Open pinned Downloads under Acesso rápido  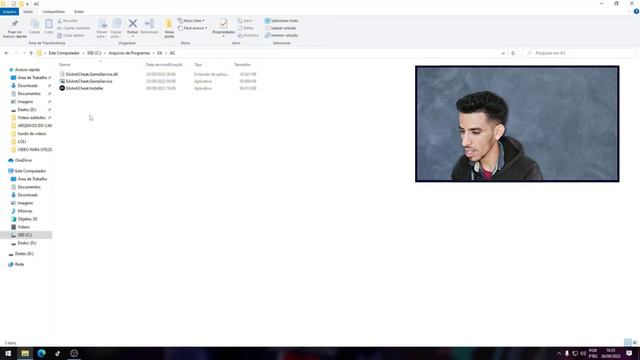pyautogui.click(x=27, y=86)
